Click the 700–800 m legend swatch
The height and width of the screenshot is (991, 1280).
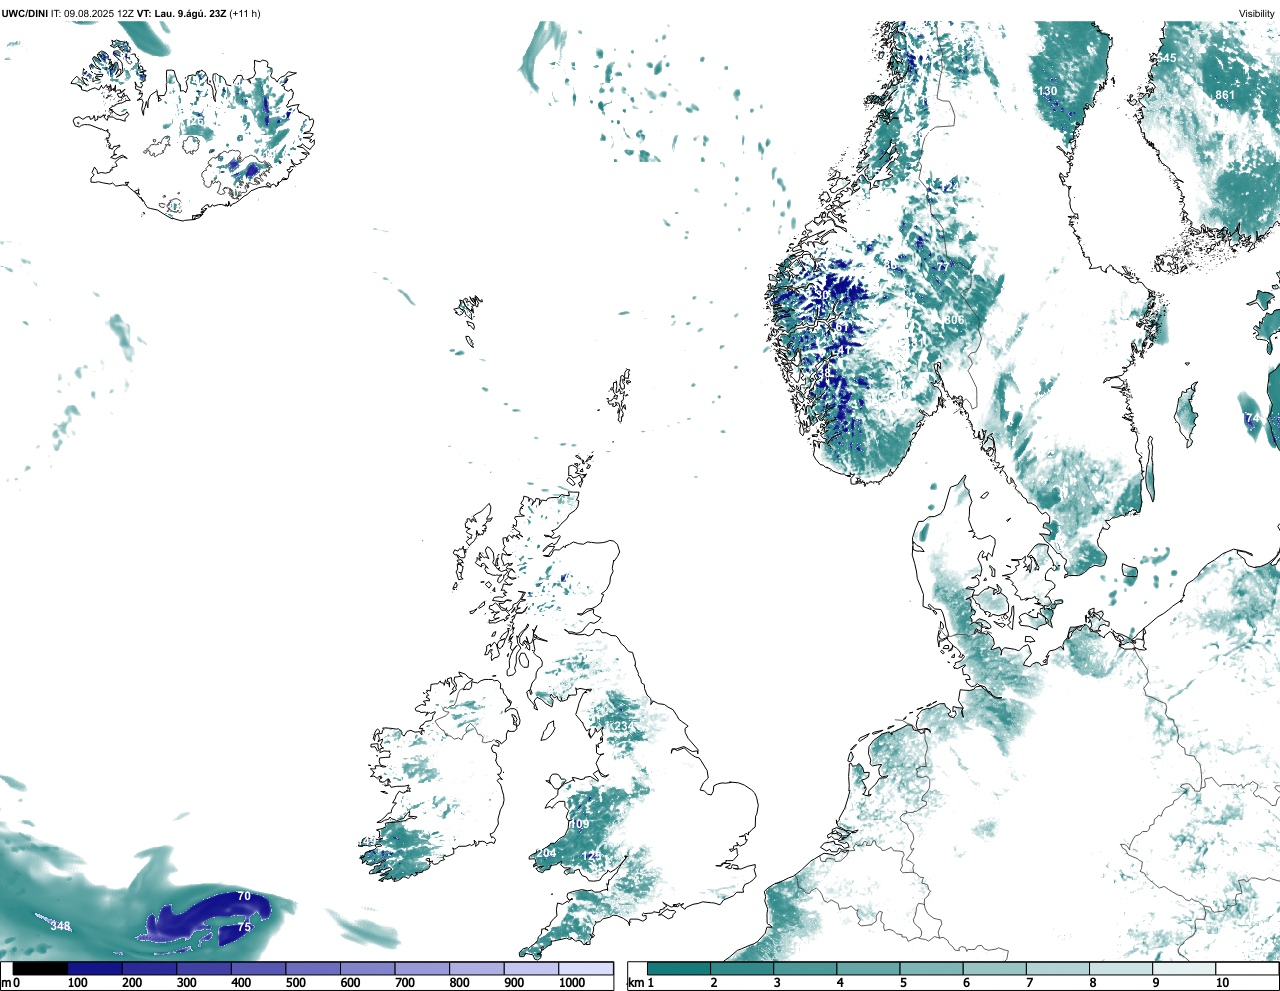422,968
